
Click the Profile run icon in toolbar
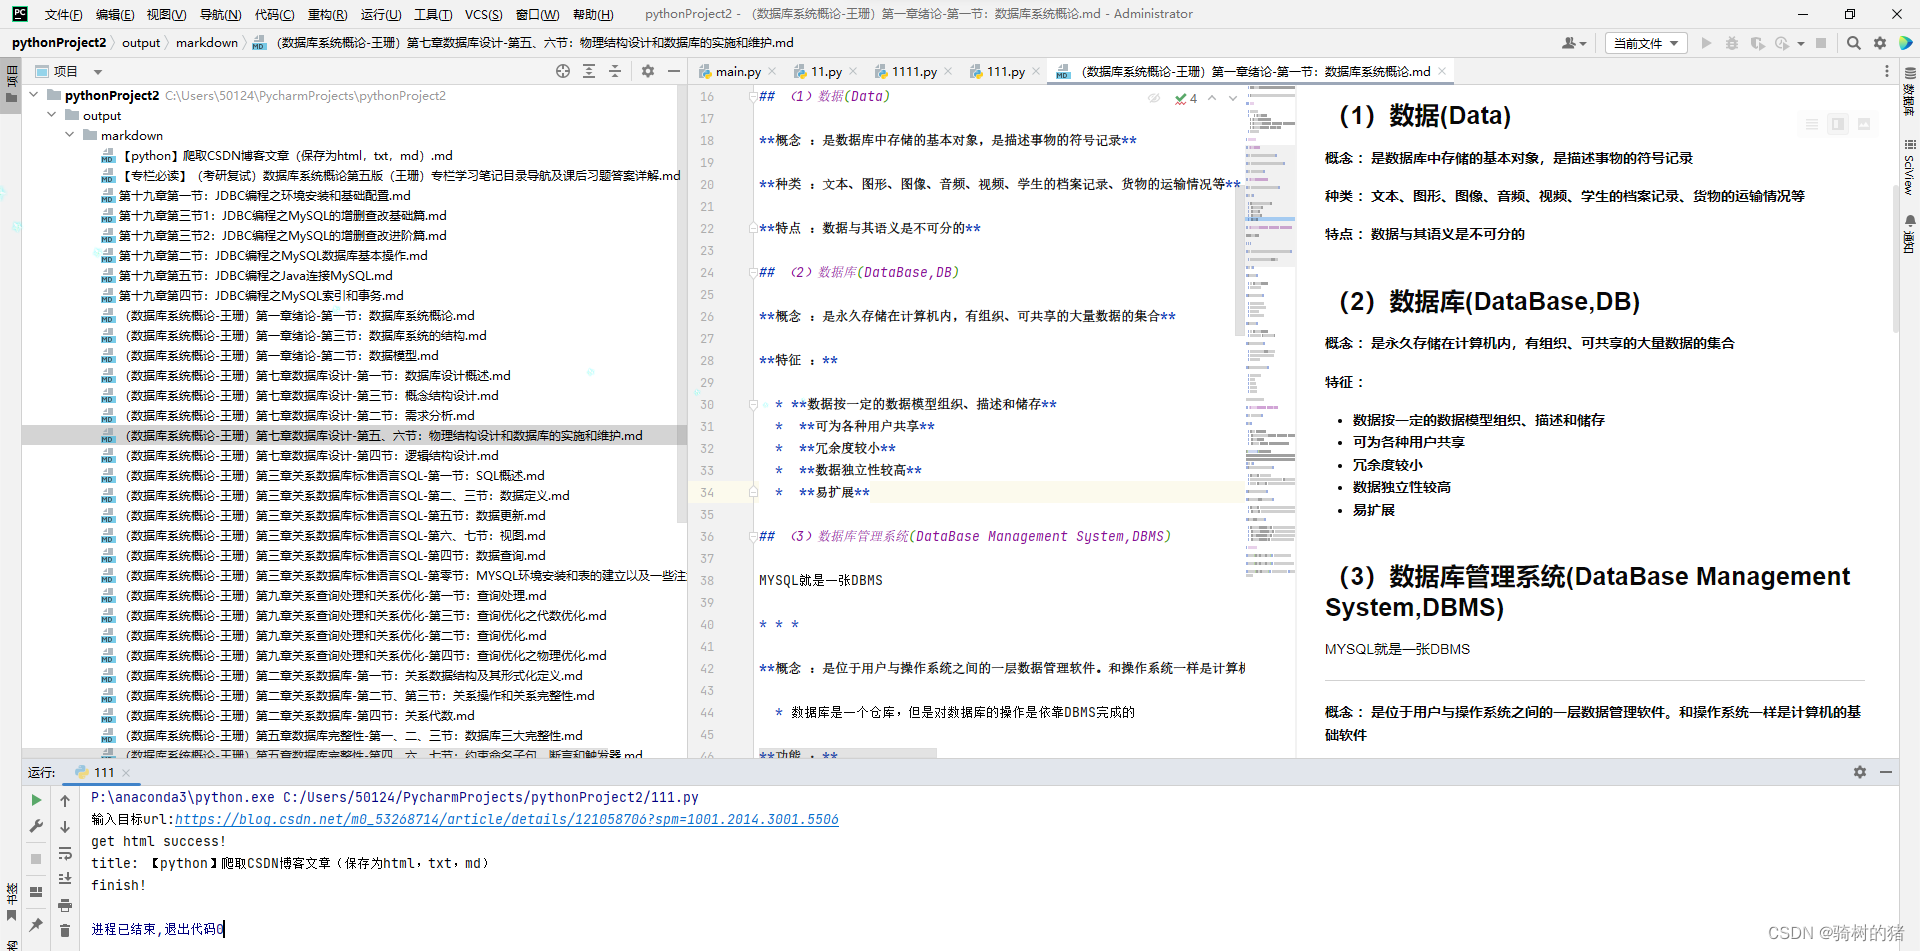pos(1782,43)
